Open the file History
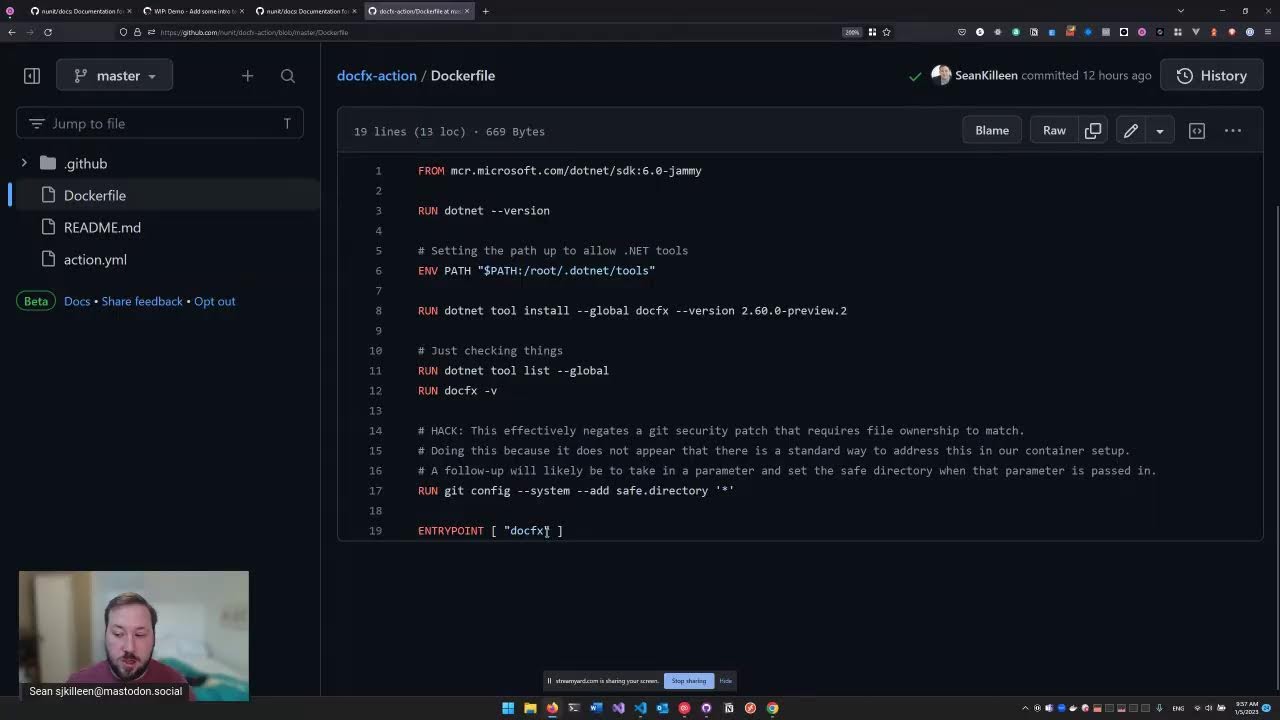 point(1212,76)
